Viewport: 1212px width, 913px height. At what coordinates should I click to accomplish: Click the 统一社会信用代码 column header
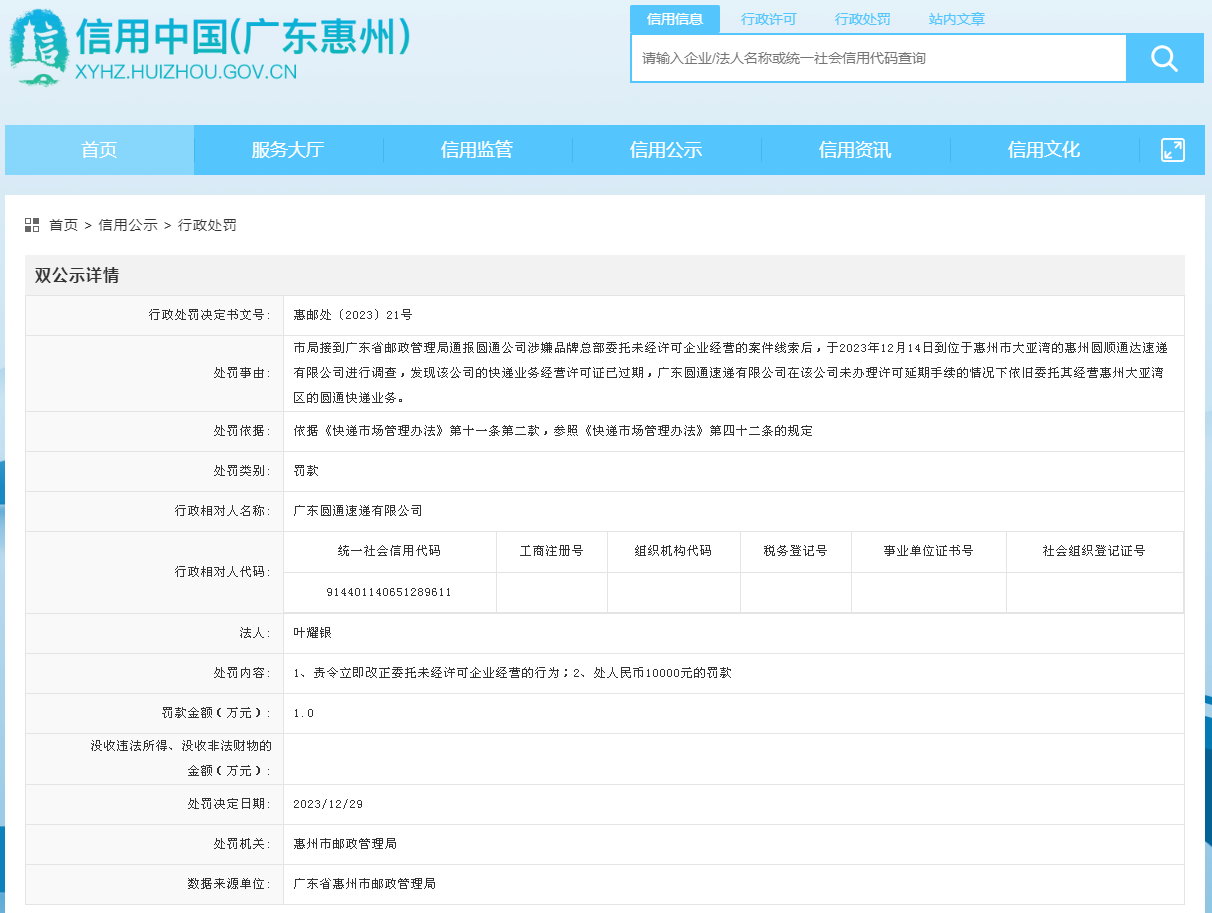389,551
